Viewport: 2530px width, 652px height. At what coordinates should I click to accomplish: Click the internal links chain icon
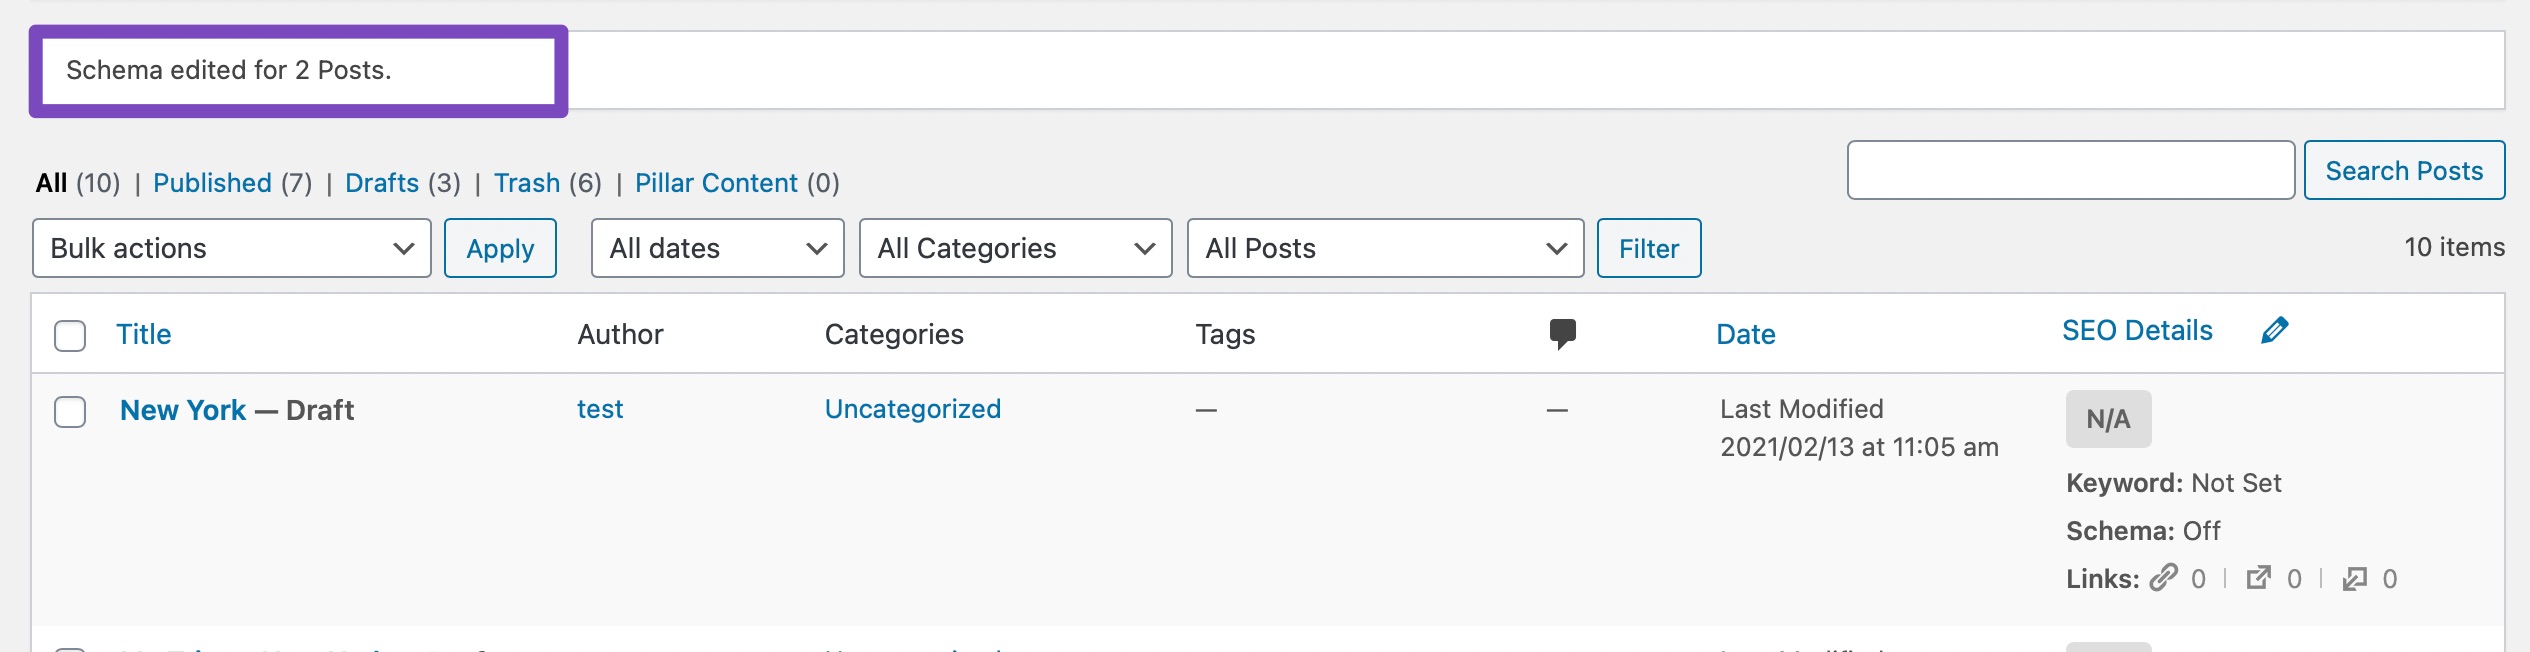coord(2164,578)
